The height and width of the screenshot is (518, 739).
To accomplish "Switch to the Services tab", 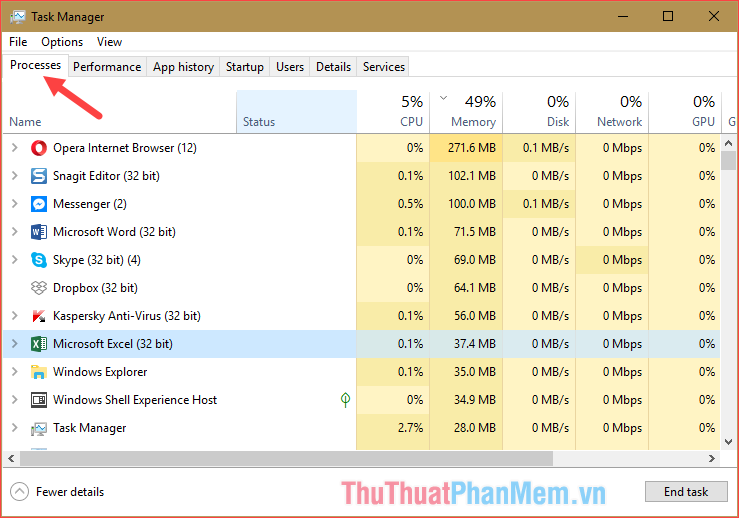I will coord(384,67).
